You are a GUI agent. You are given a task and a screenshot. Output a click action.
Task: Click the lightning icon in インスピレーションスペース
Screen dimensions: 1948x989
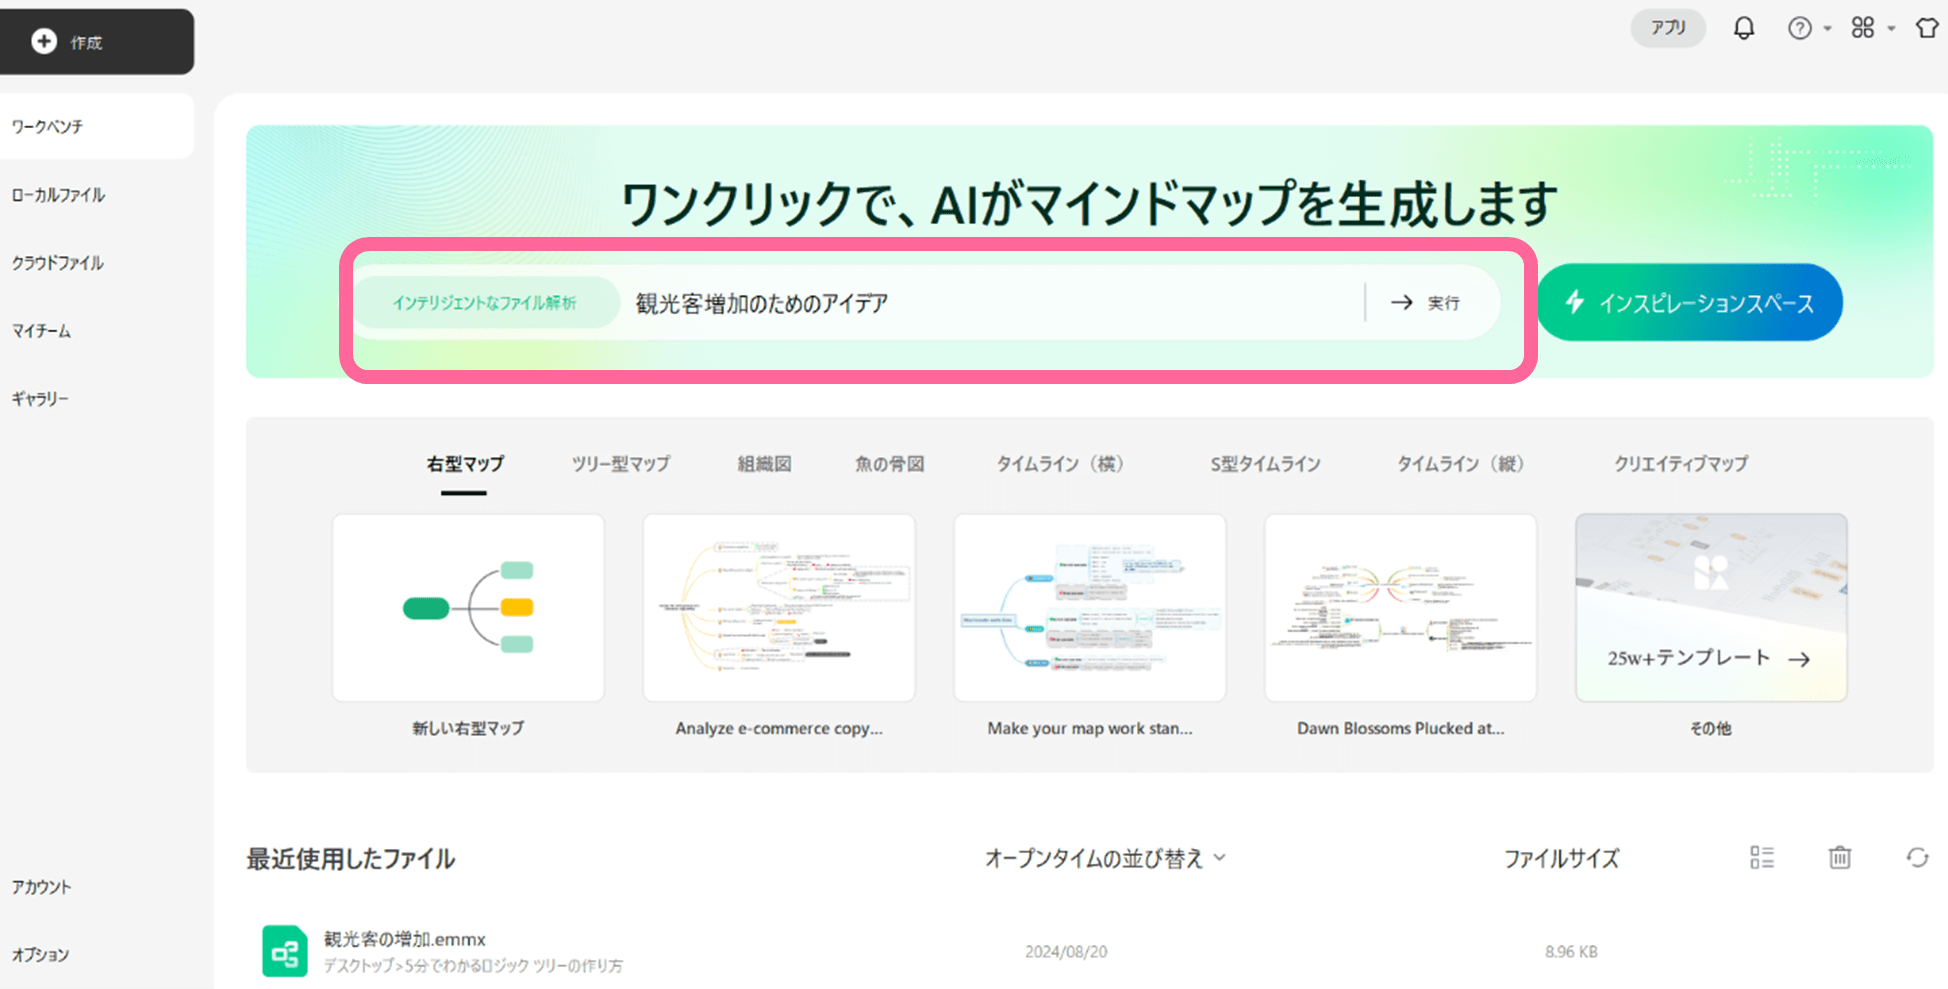[1574, 302]
